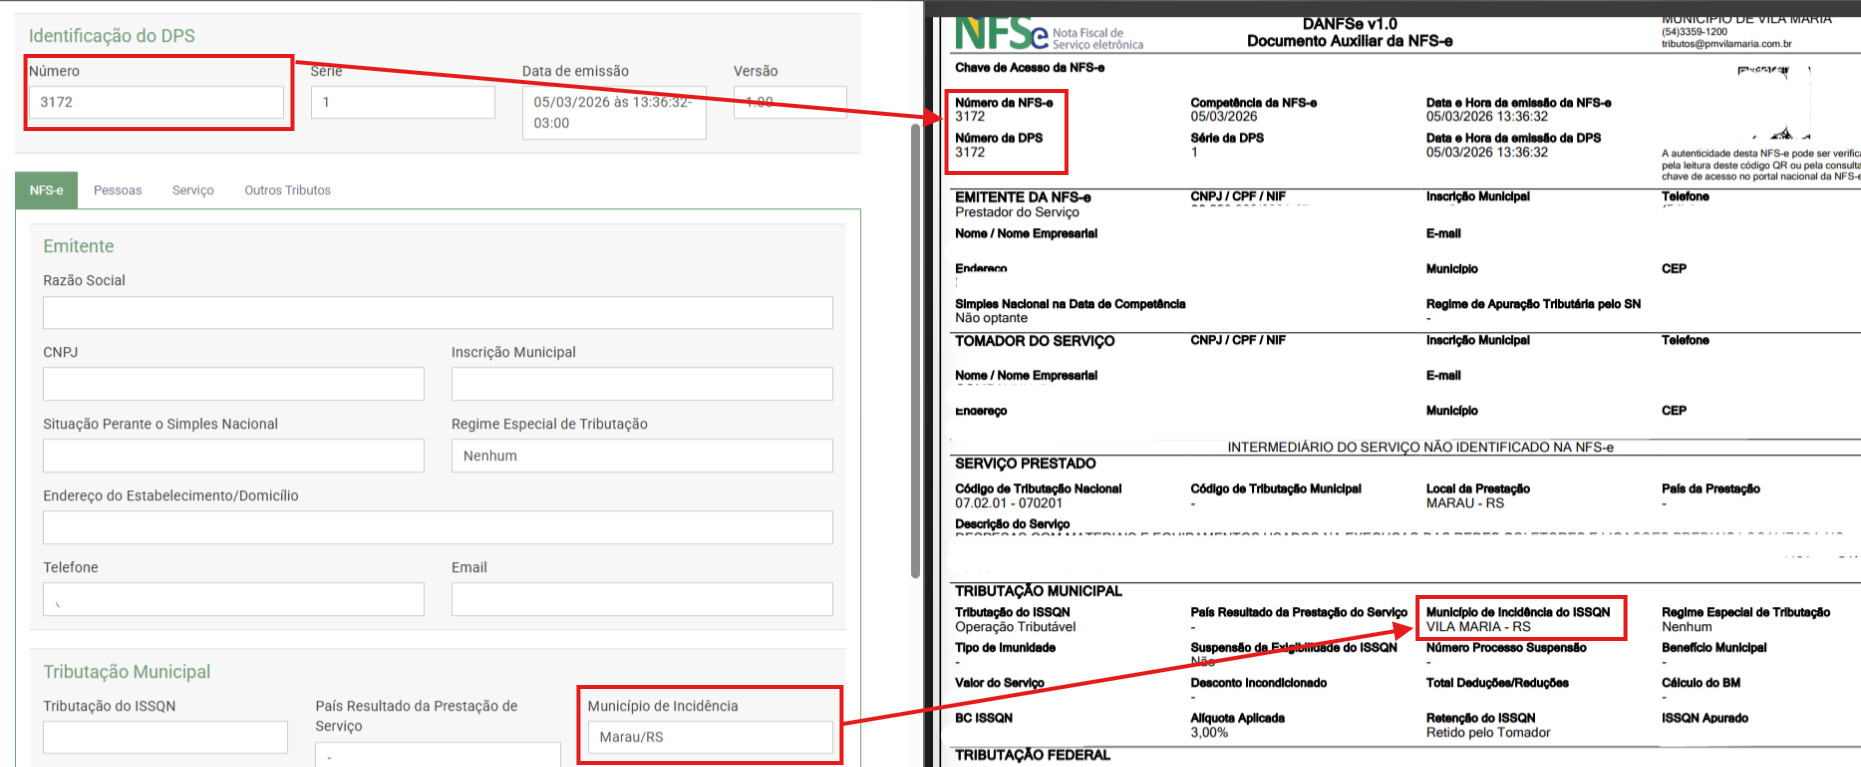
Task: Click the Data de emissão field
Action: (613, 112)
